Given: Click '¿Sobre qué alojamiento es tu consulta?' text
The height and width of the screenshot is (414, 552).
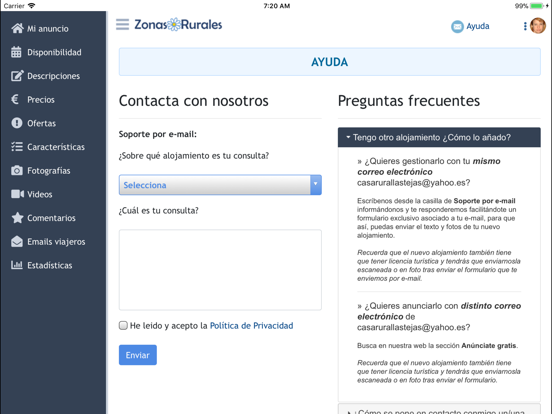Looking at the screenshot, I should (x=194, y=156).
